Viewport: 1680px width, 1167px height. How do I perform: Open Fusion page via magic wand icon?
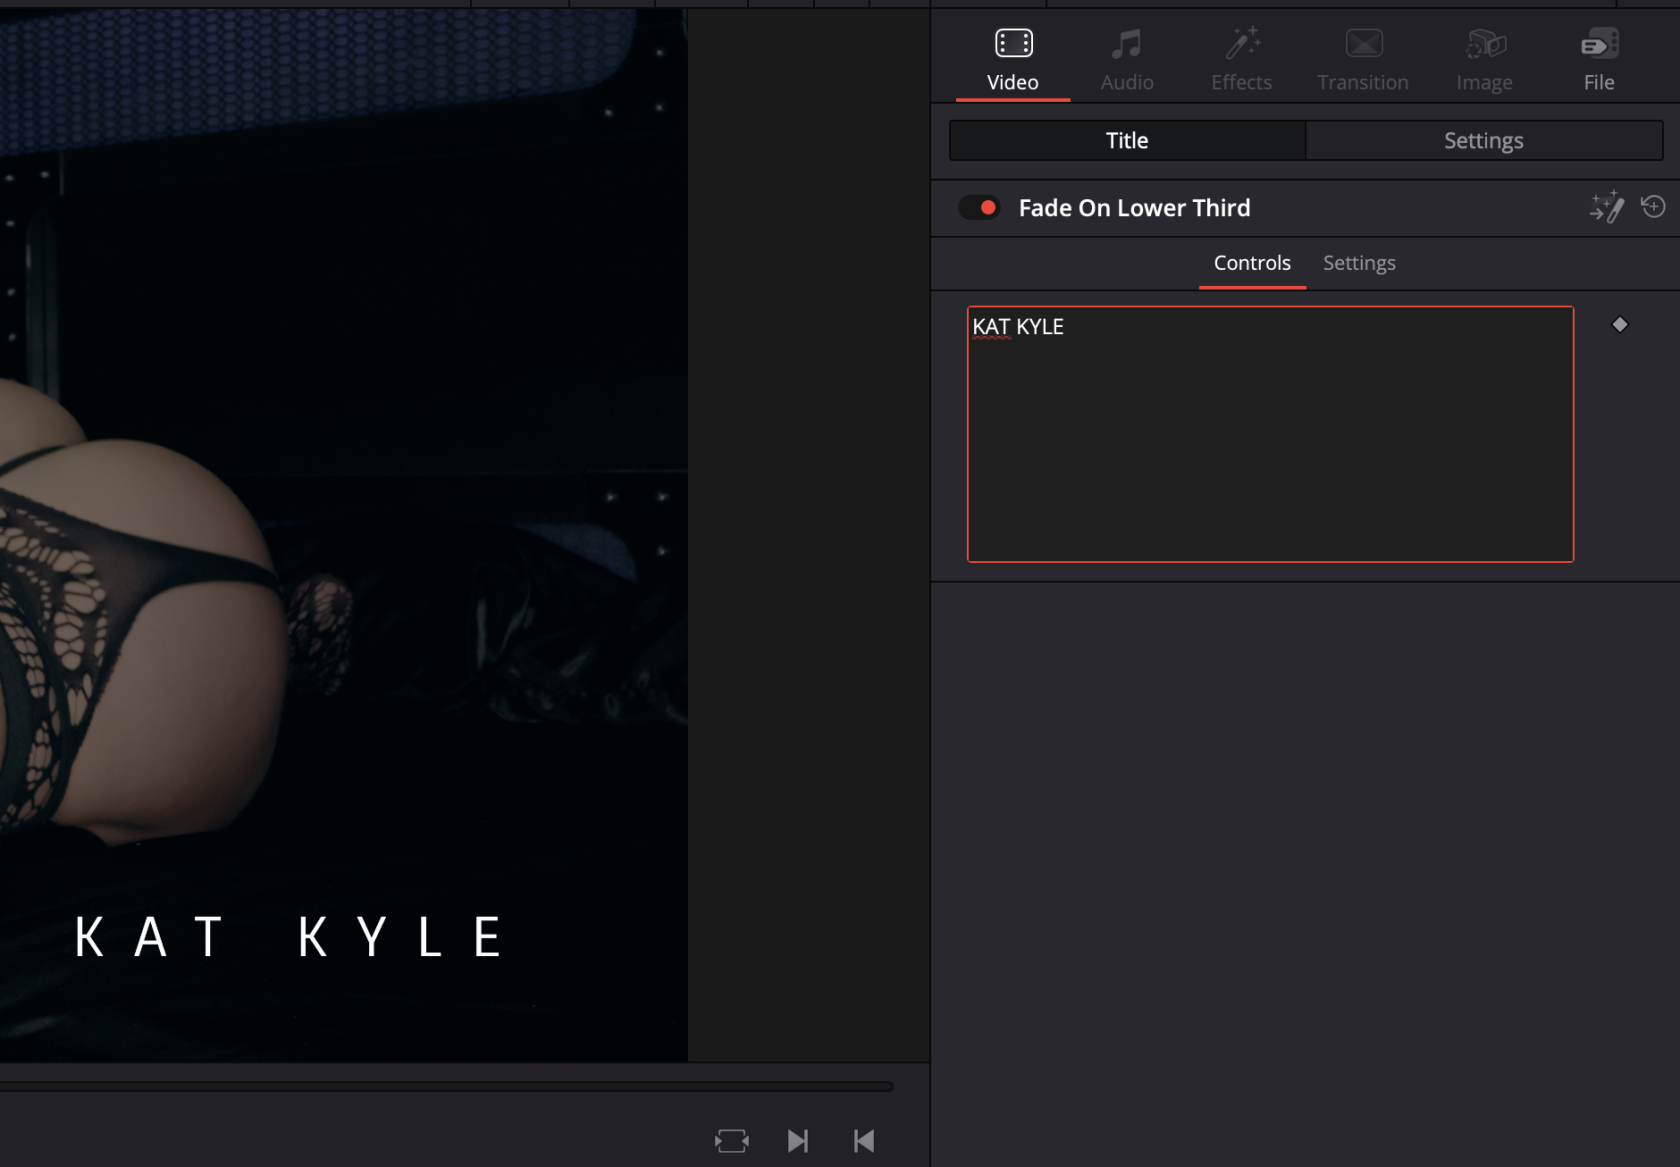tap(1607, 207)
